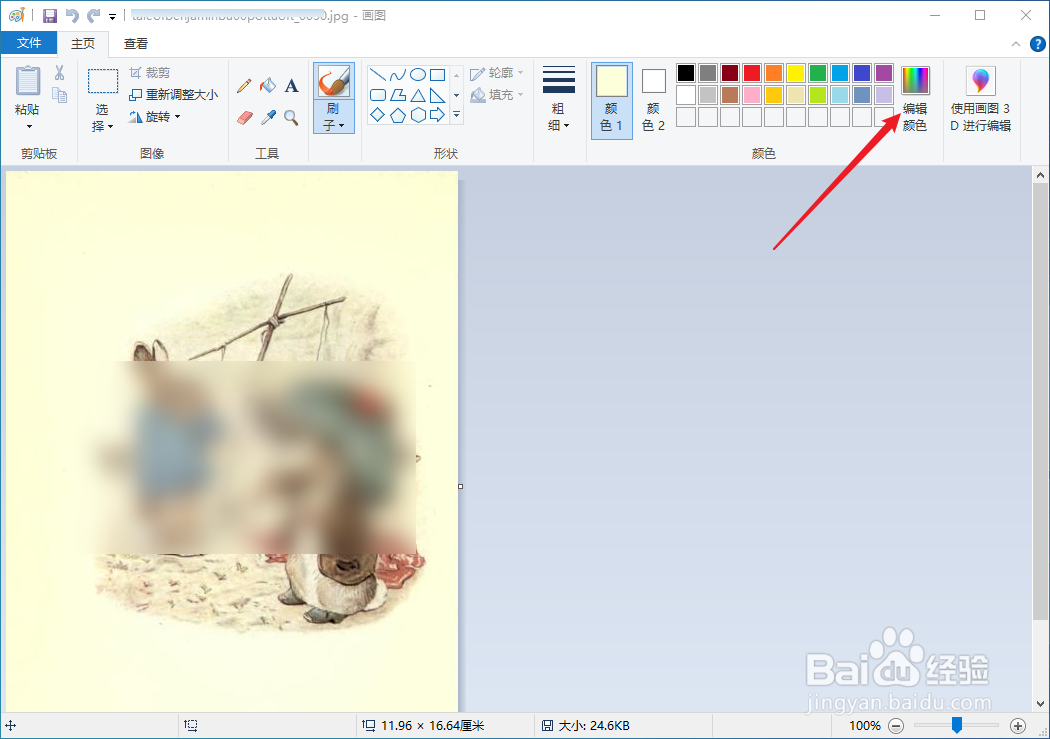Select the Right triangle shape

pos(437,95)
